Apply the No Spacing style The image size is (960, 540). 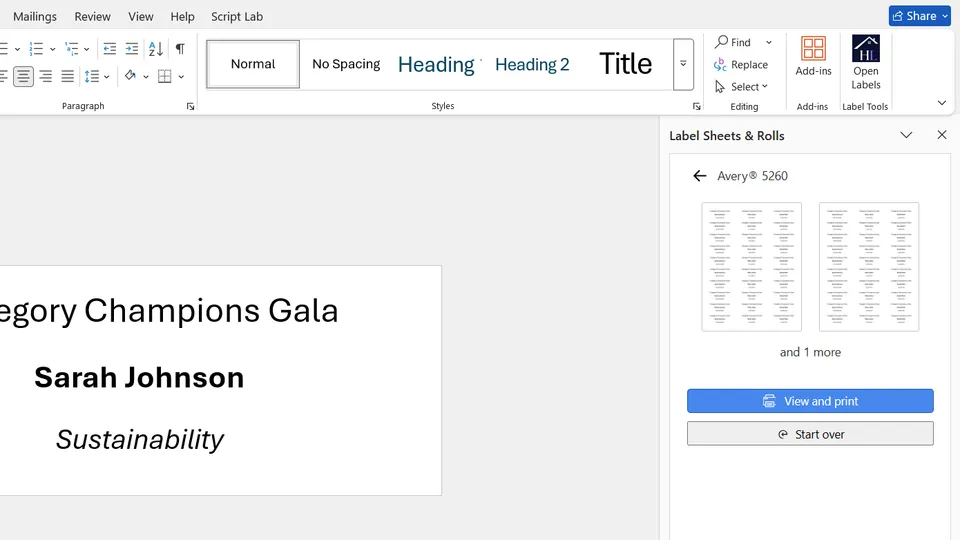346,64
